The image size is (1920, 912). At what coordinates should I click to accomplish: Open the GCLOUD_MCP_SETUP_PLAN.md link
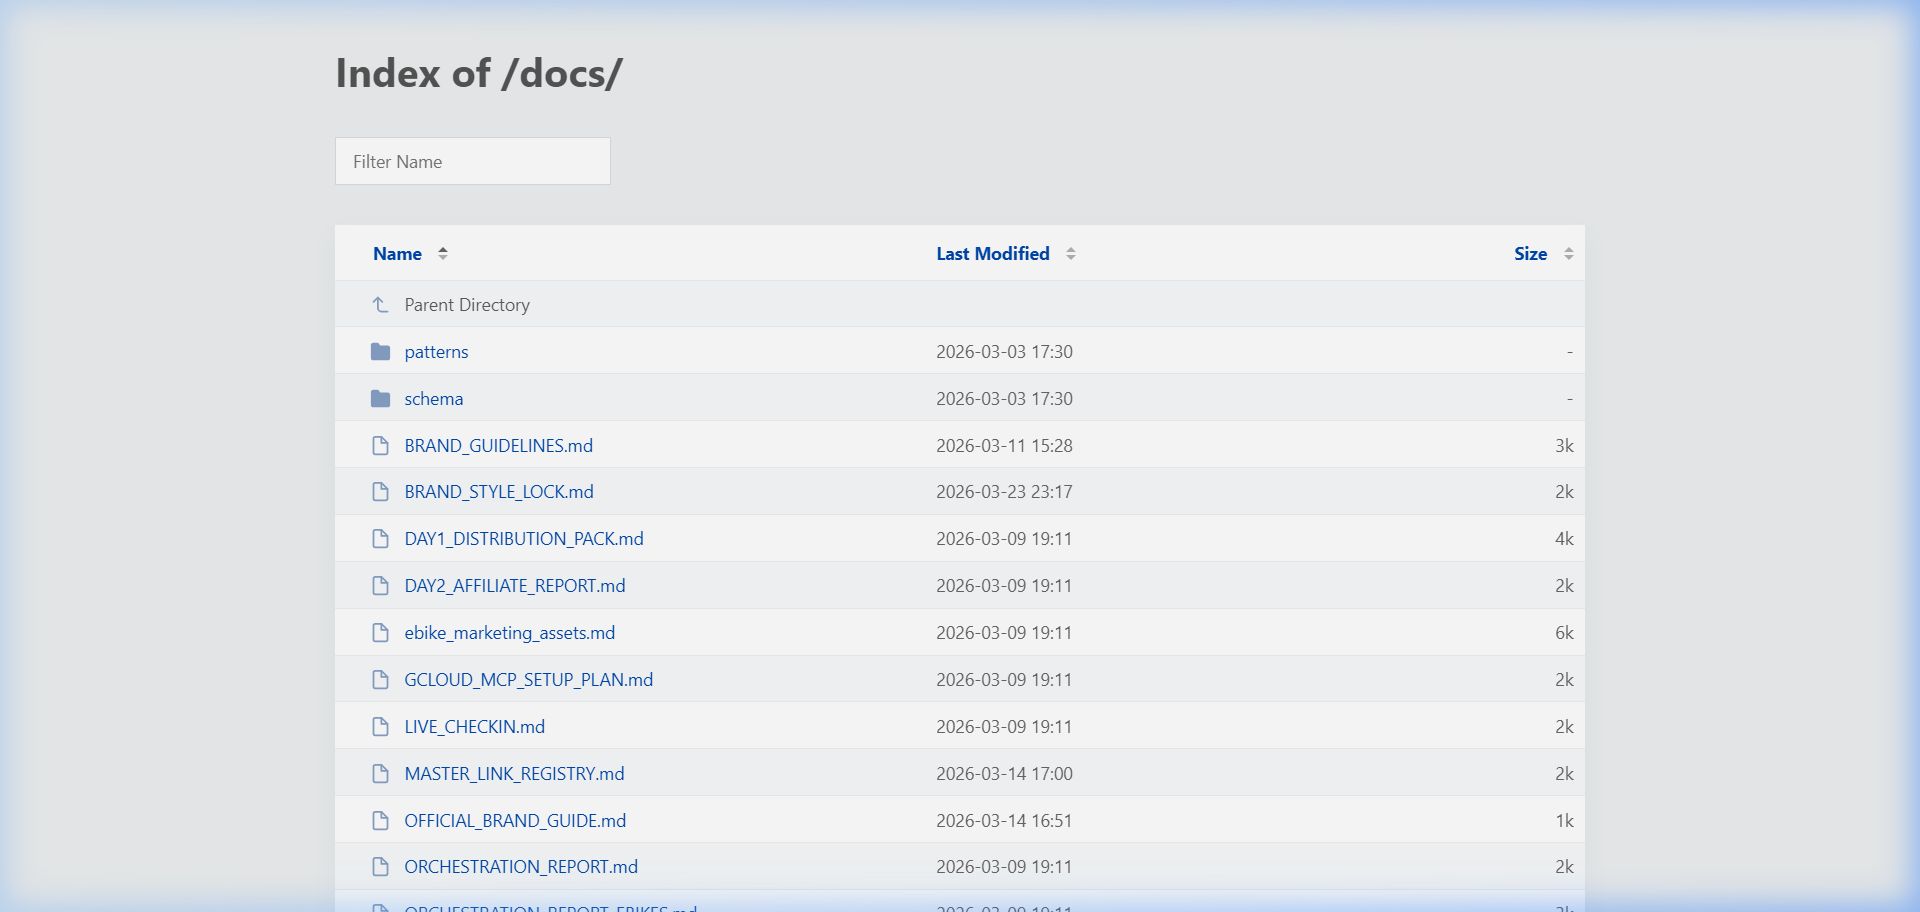click(x=528, y=680)
